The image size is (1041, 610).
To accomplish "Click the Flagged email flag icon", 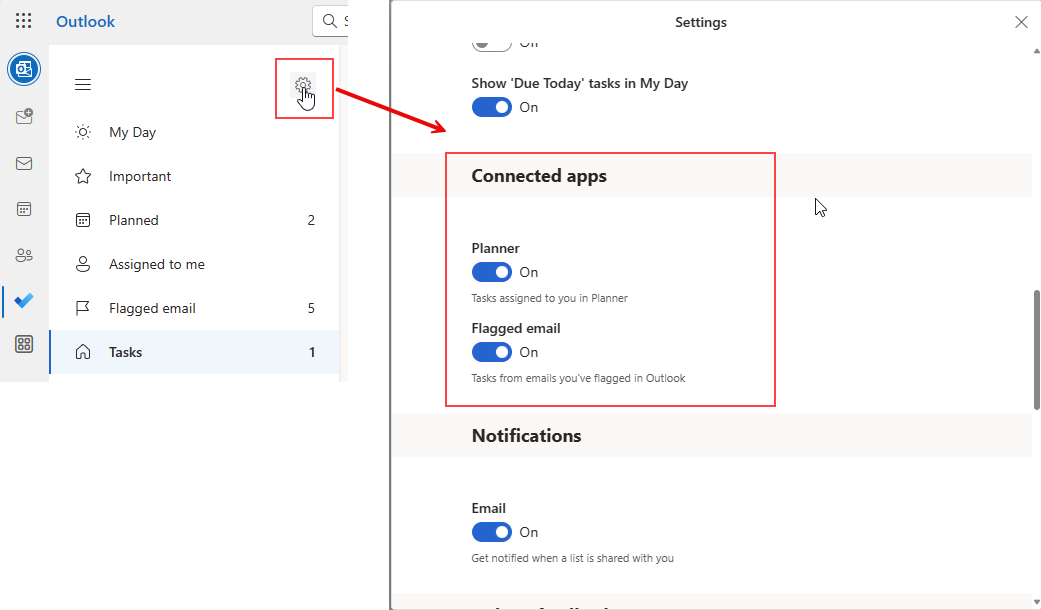I will (x=82, y=307).
